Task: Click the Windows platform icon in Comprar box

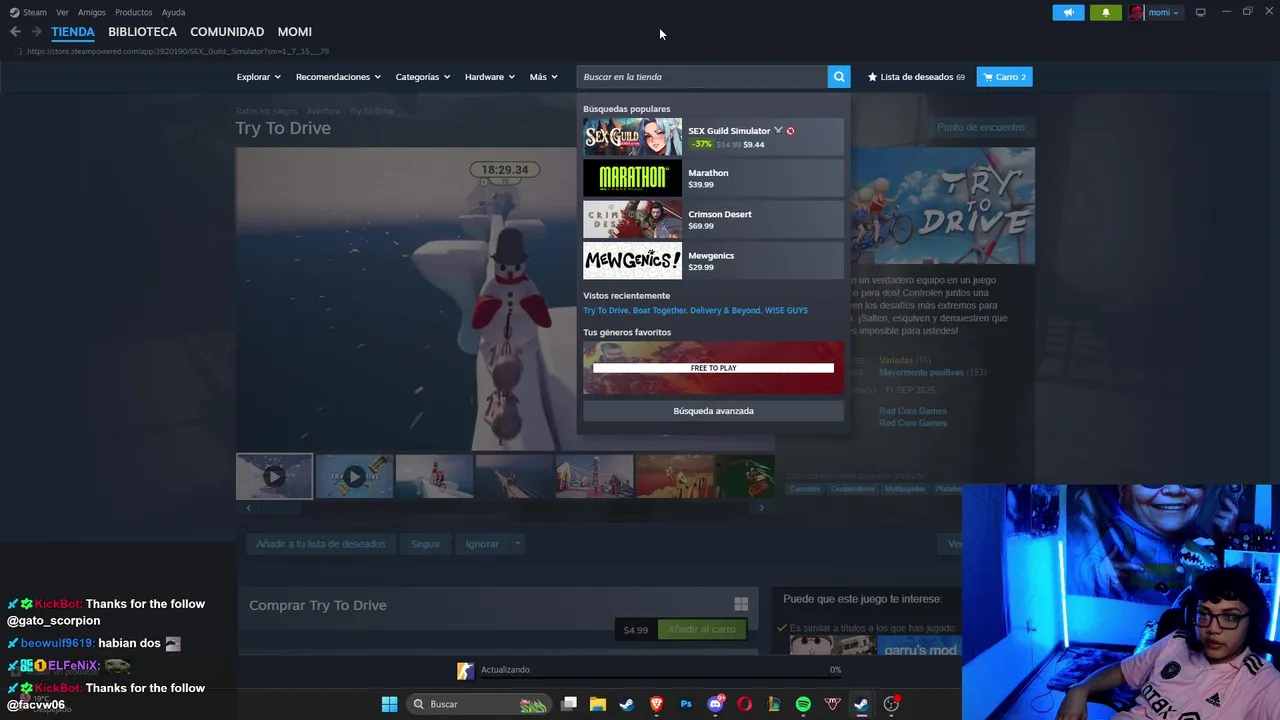Action: pos(741,604)
